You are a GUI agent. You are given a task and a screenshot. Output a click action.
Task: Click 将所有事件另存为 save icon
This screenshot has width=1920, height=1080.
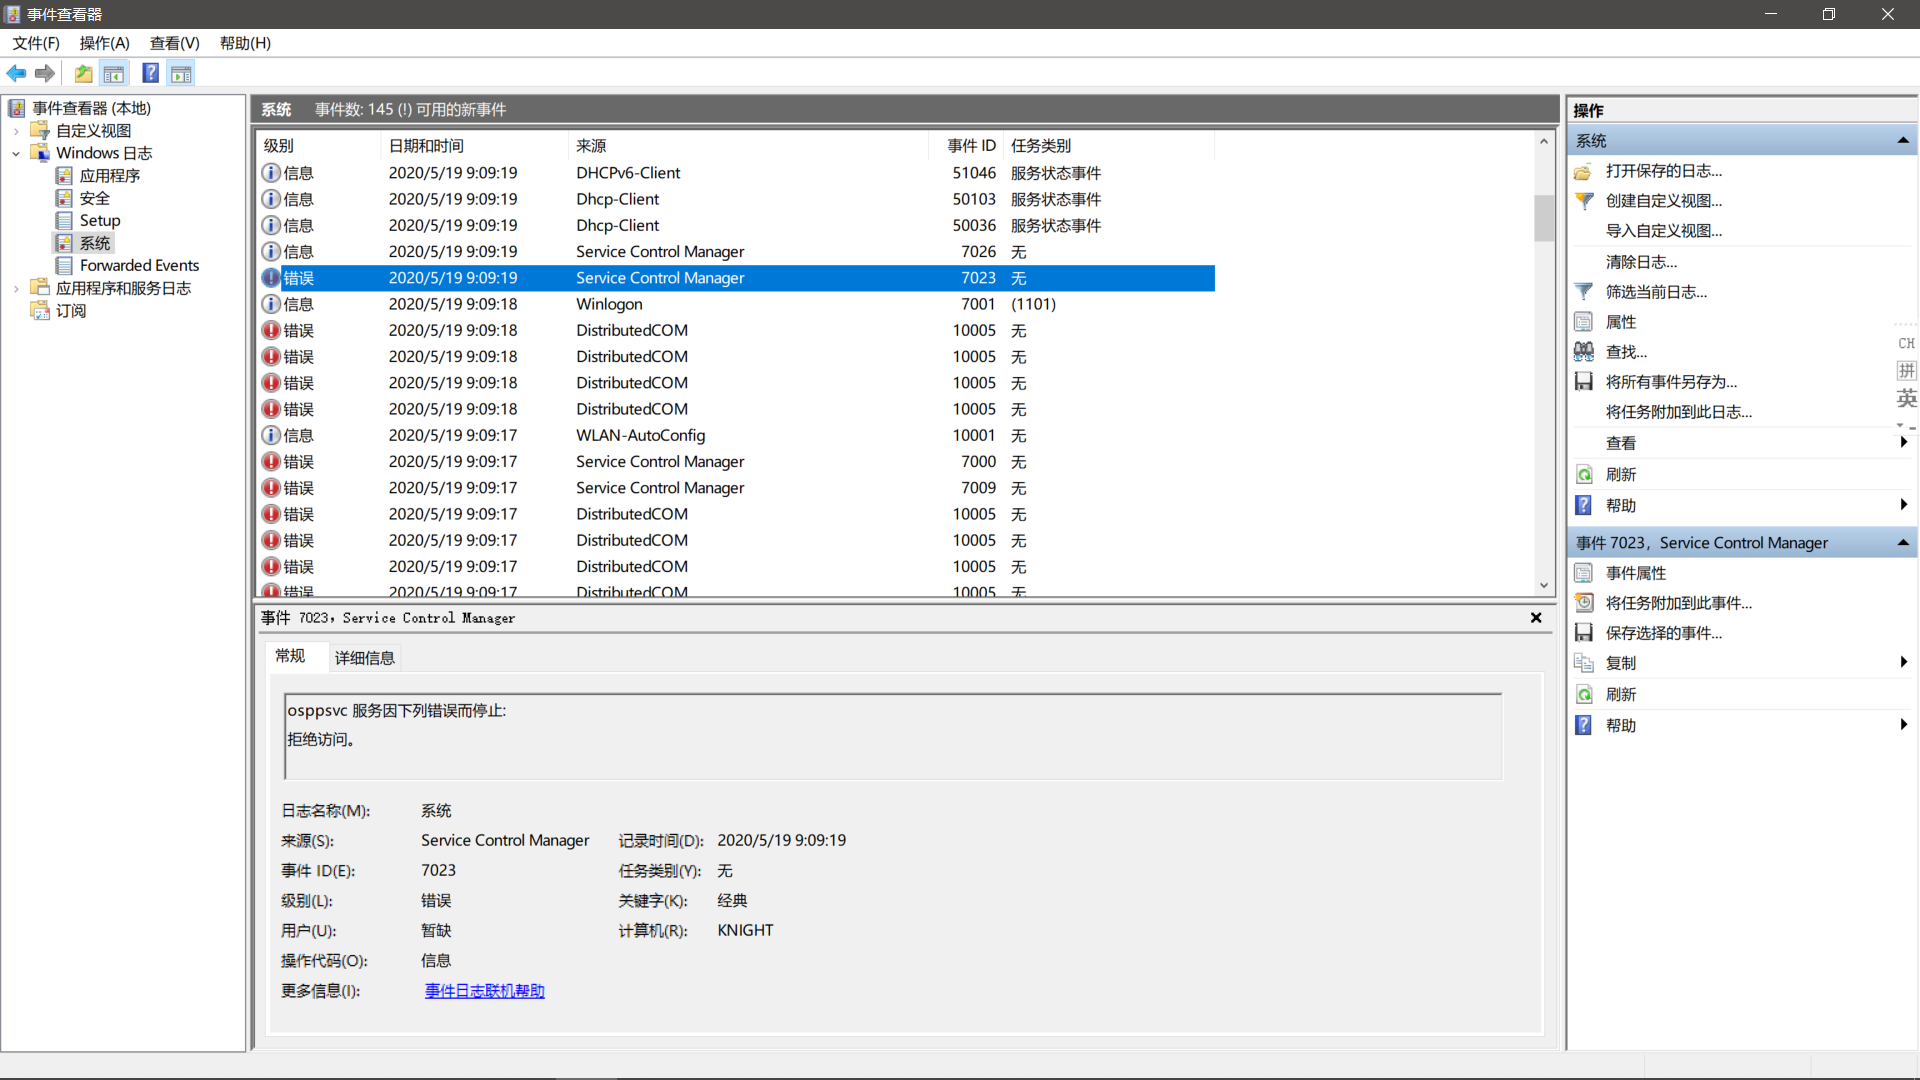(x=1584, y=381)
